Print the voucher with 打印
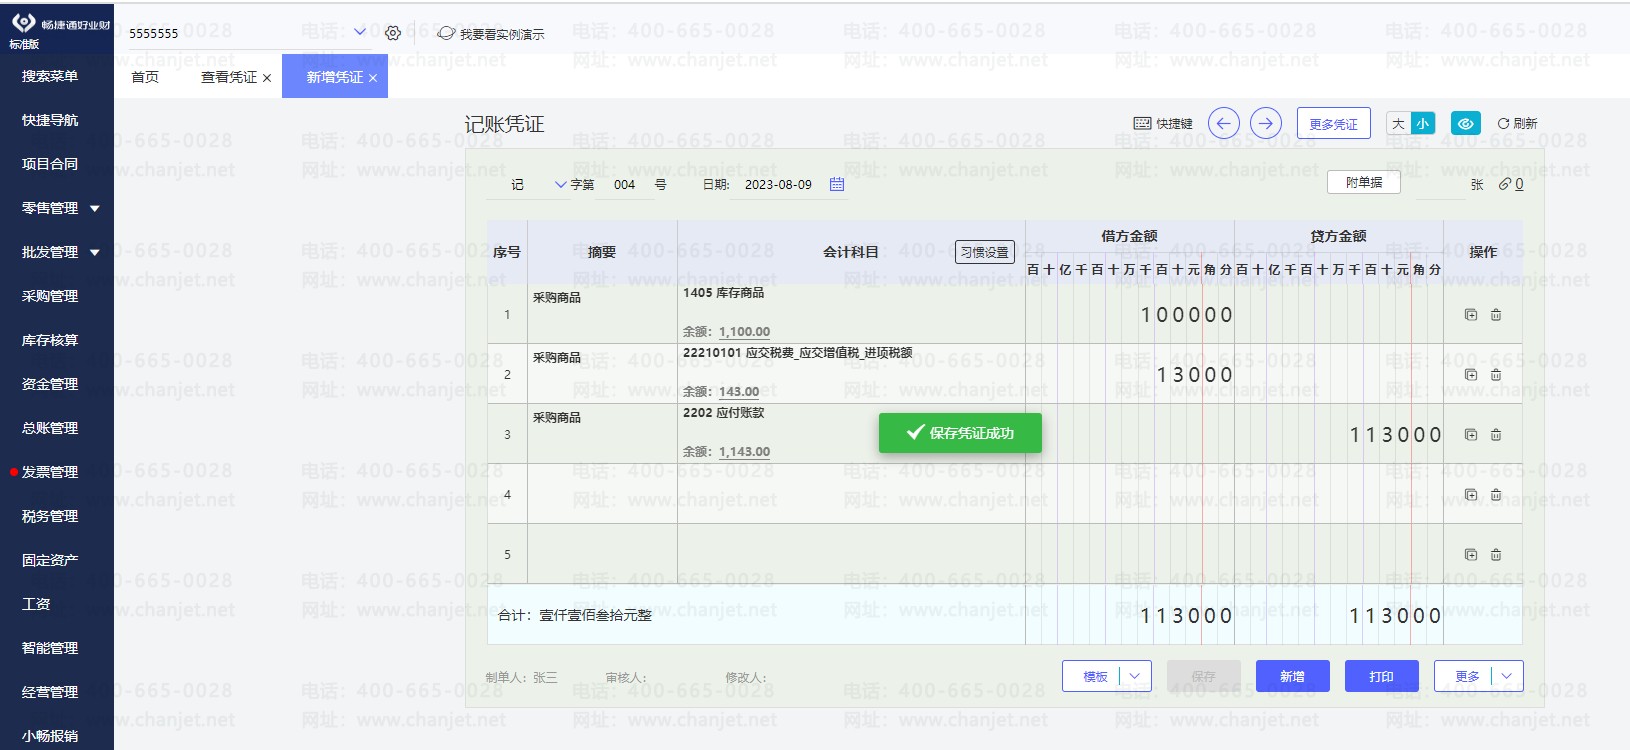The image size is (1630, 750). coord(1382,676)
